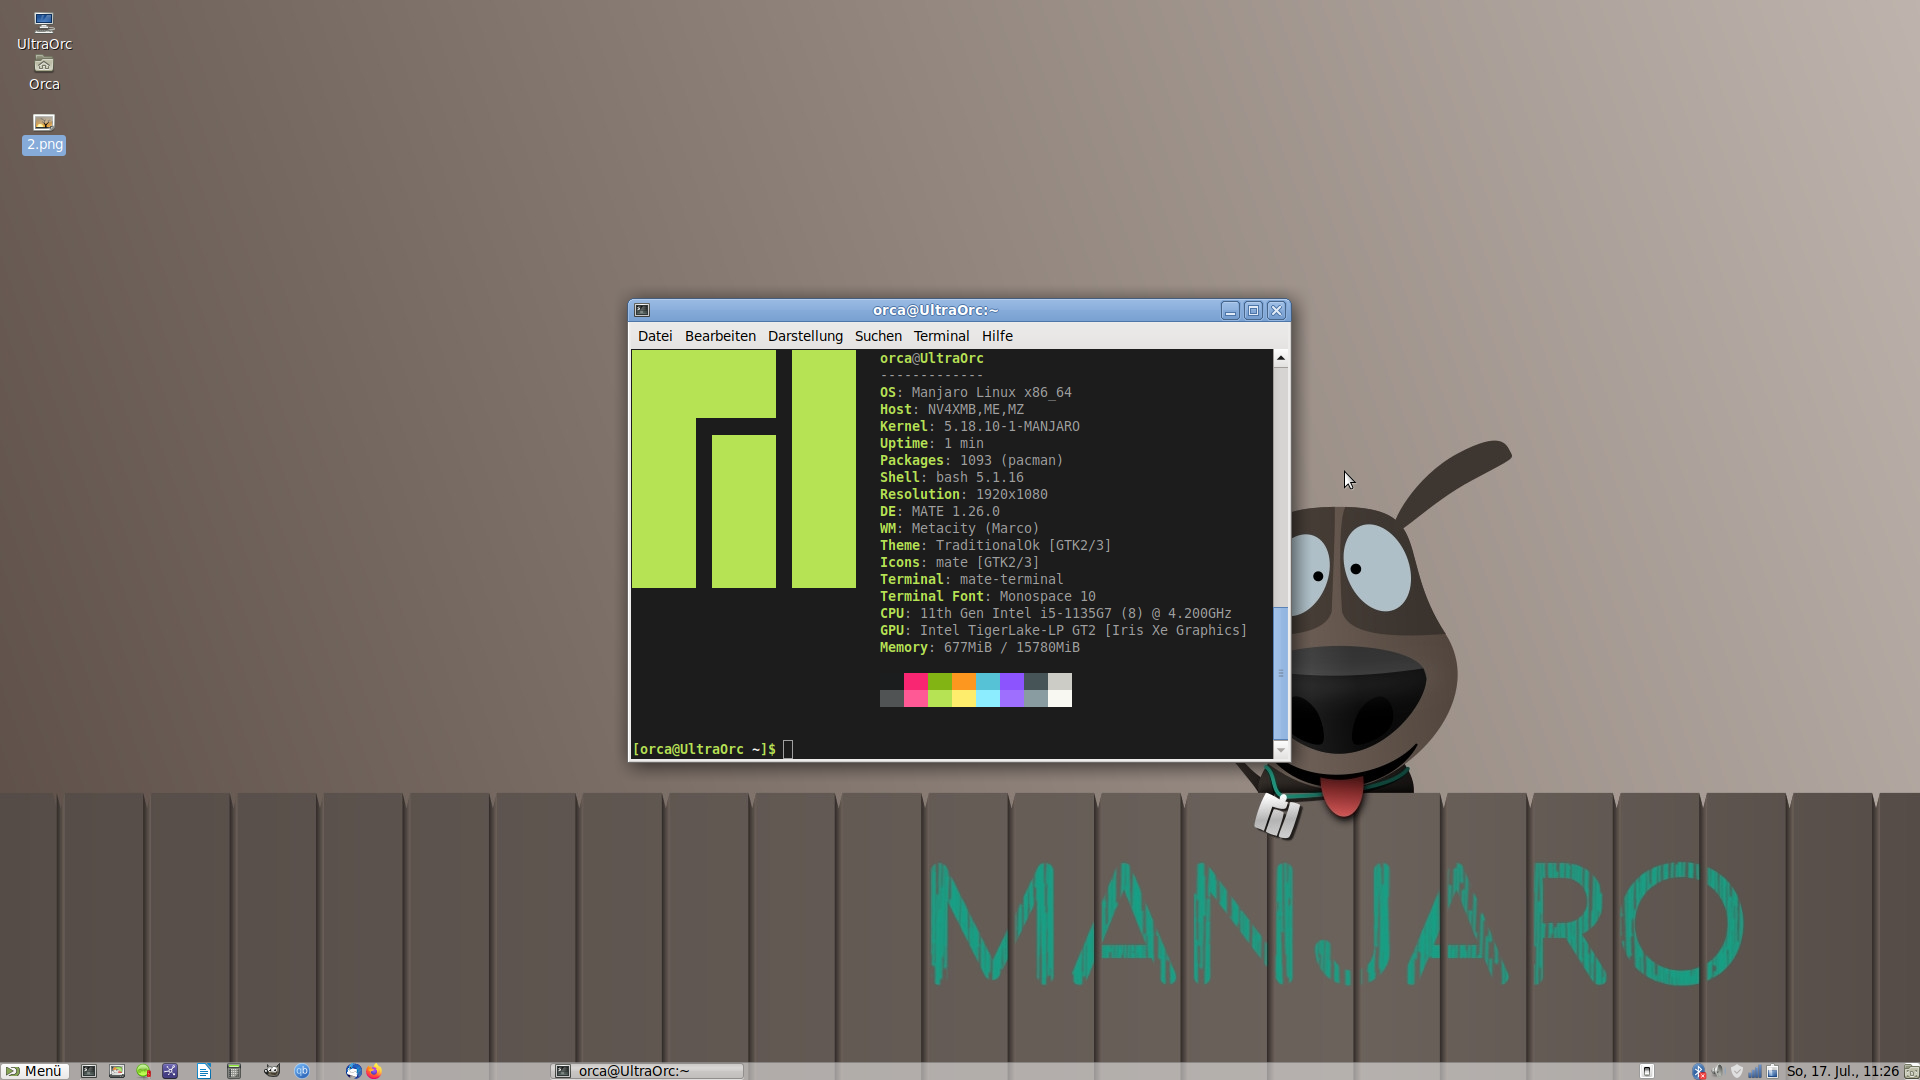The image size is (1920, 1080).
Task: Click the orca@UltraOrc header in neofetch output
Action: [931, 358]
